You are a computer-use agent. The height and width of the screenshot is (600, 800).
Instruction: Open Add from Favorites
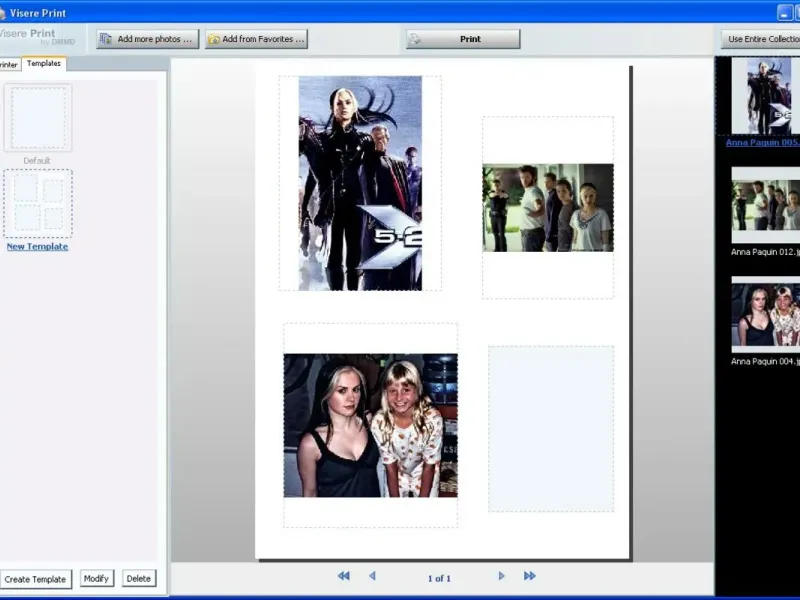click(257, 39)
